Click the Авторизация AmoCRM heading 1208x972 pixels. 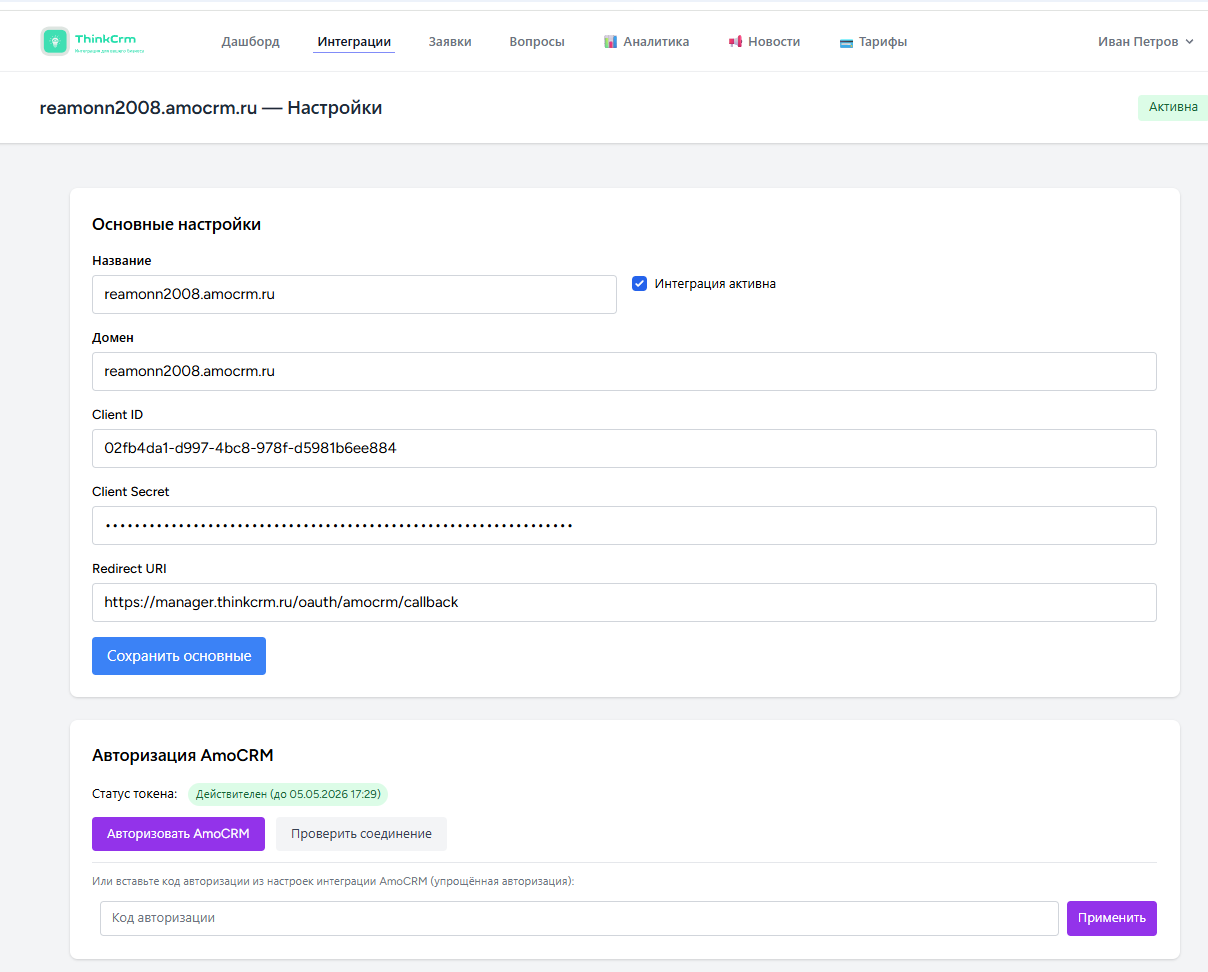[x=183, y=755]
